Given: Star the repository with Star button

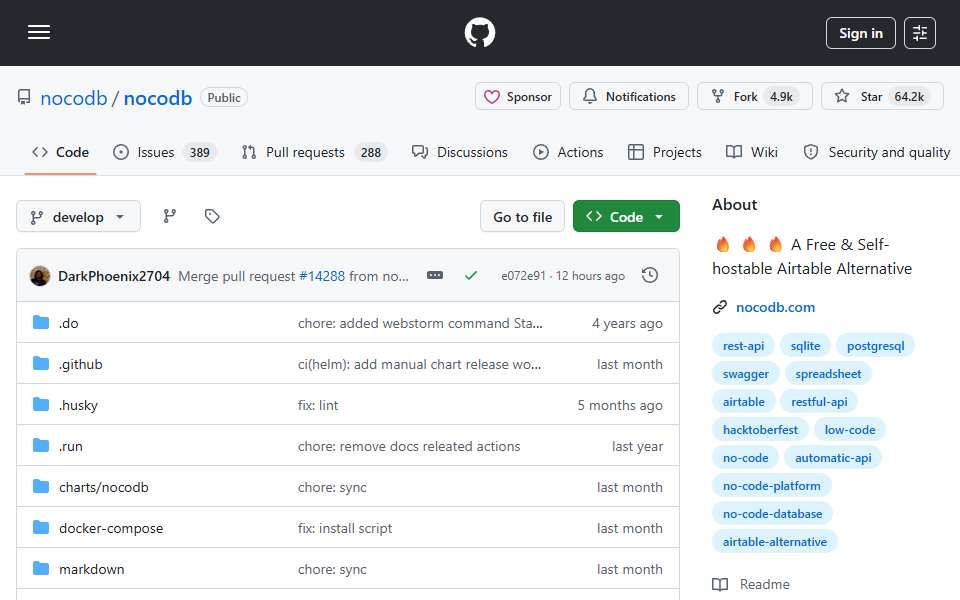Looking at the screenshot, I should 882,97.
